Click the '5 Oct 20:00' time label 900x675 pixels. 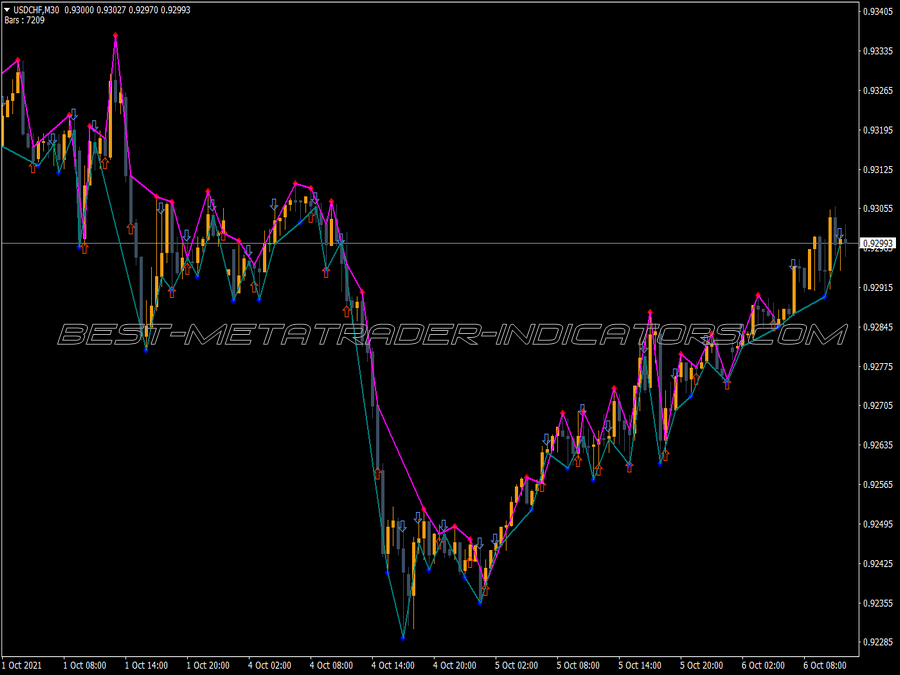coord(701,665)
